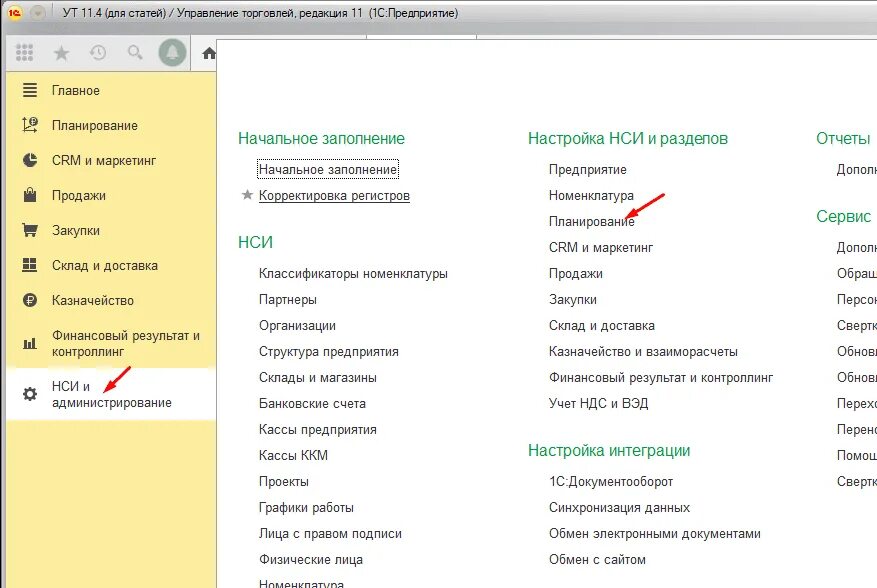Image resolution: width=877 pixels, height=588 pixels.
Task: Click the НСИ и администрирование gear icon
Action: (30, 394)
